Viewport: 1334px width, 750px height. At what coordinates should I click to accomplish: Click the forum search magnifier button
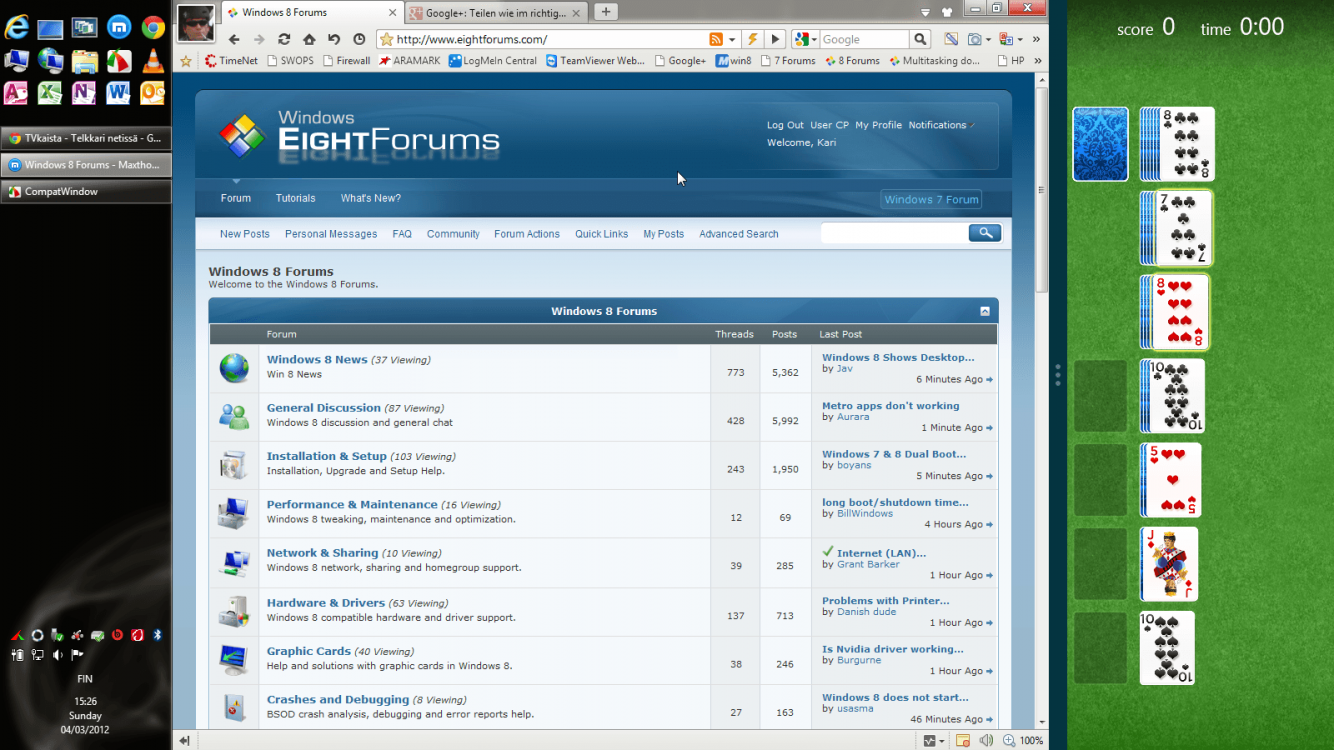984,233
